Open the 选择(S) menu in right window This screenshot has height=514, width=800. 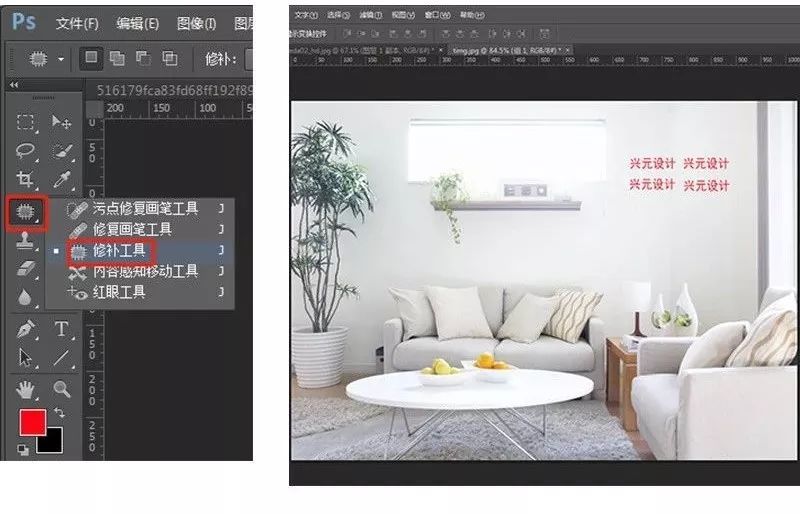click(339, 15)
